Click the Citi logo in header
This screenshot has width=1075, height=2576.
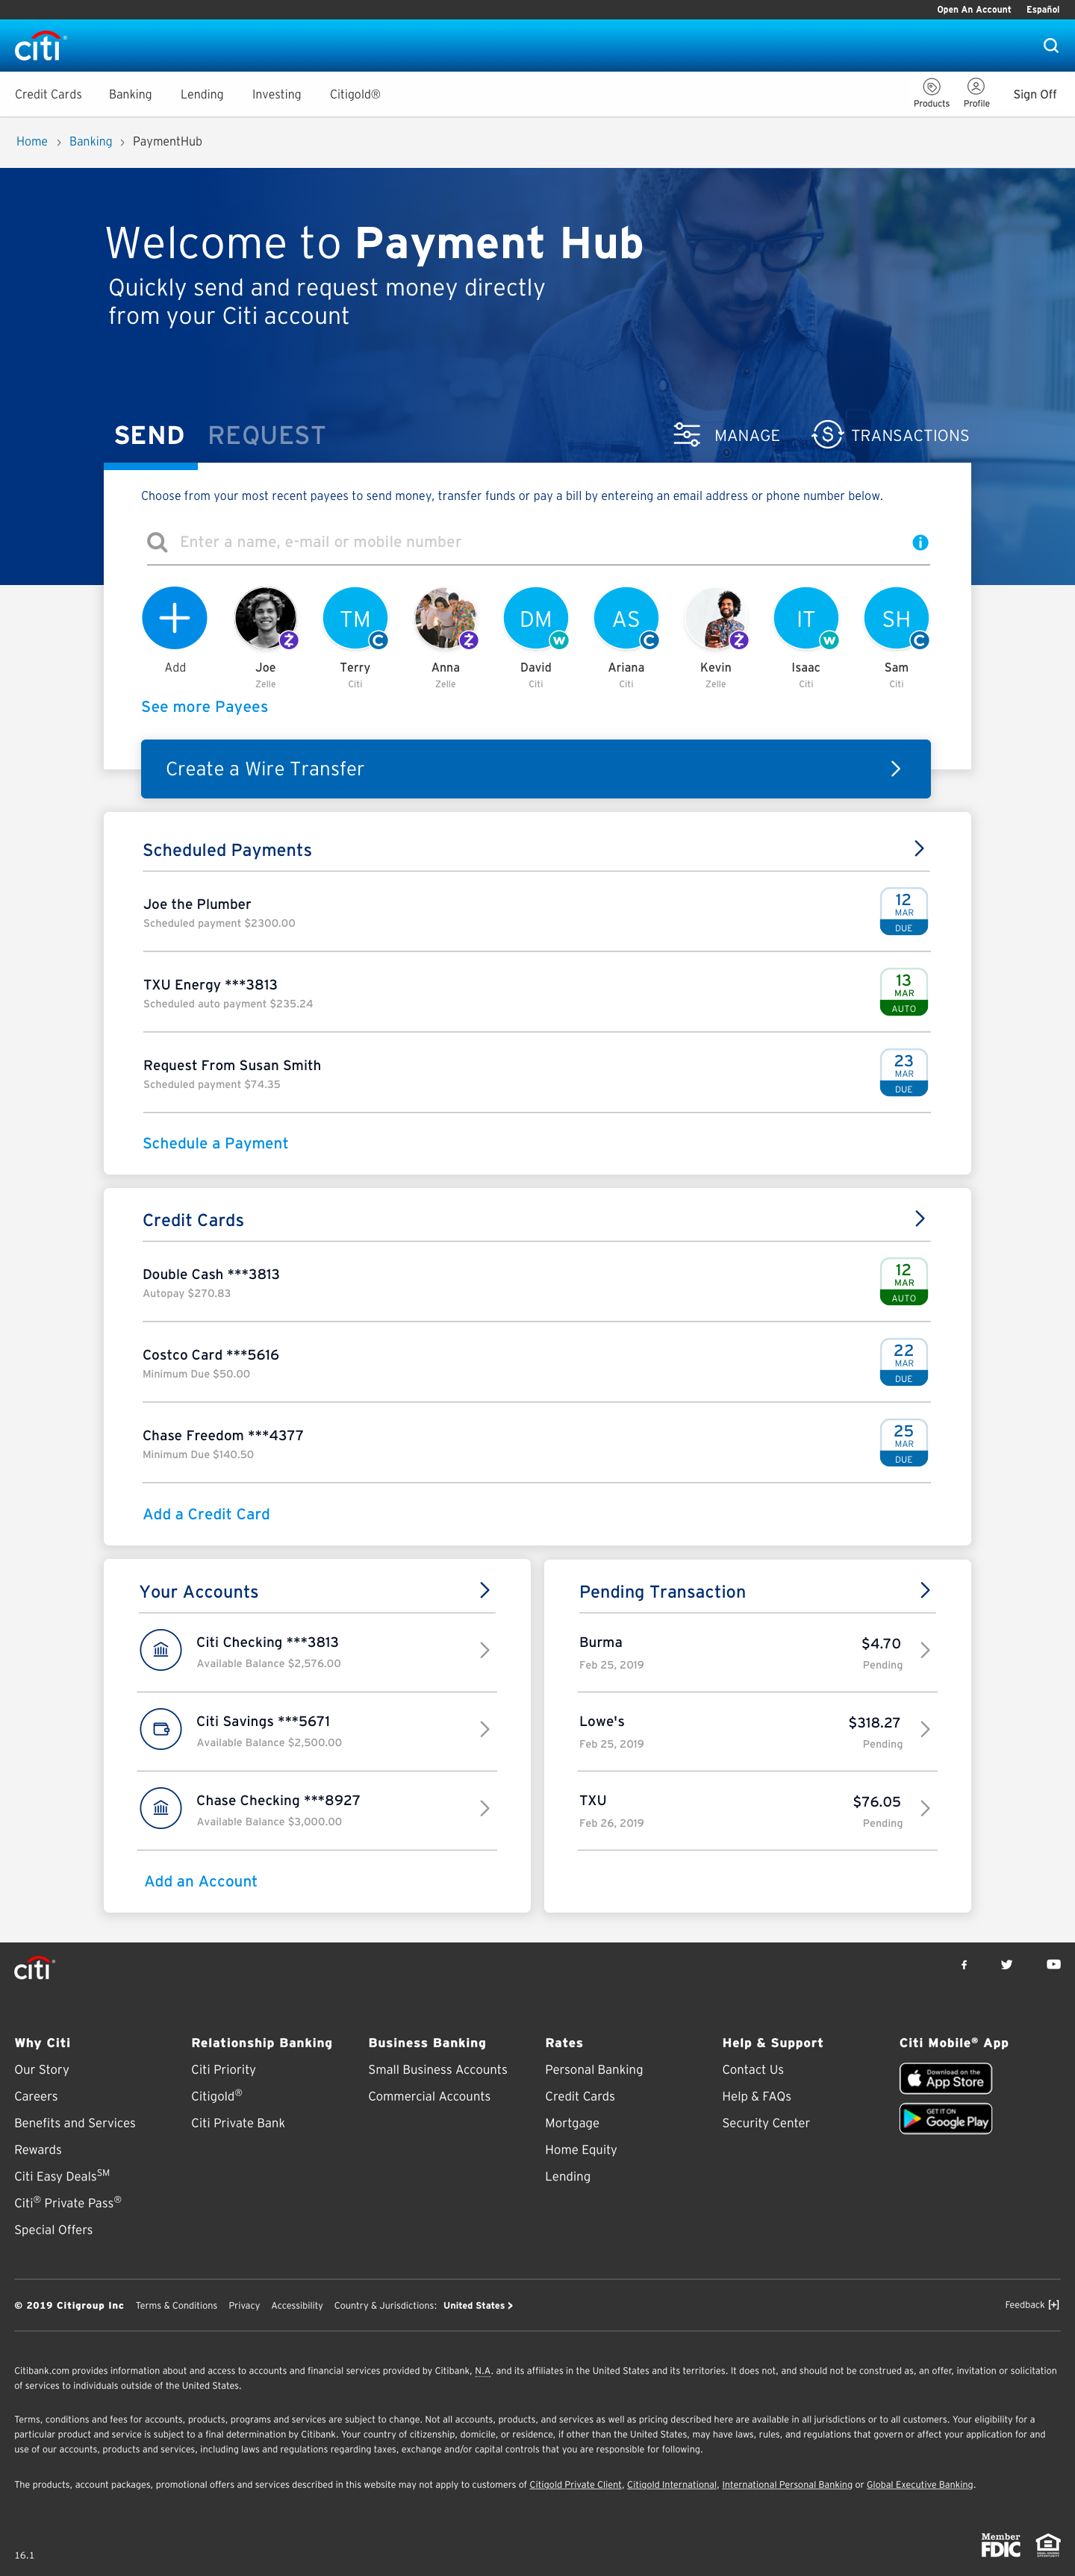coord(40,46)
